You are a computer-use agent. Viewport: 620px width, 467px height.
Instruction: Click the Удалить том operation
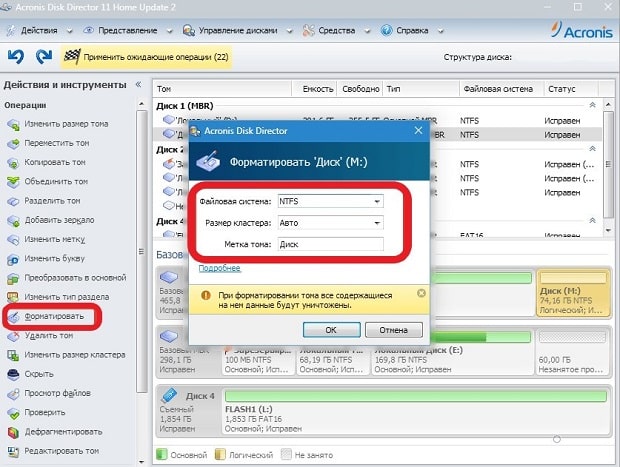[49, 335]
